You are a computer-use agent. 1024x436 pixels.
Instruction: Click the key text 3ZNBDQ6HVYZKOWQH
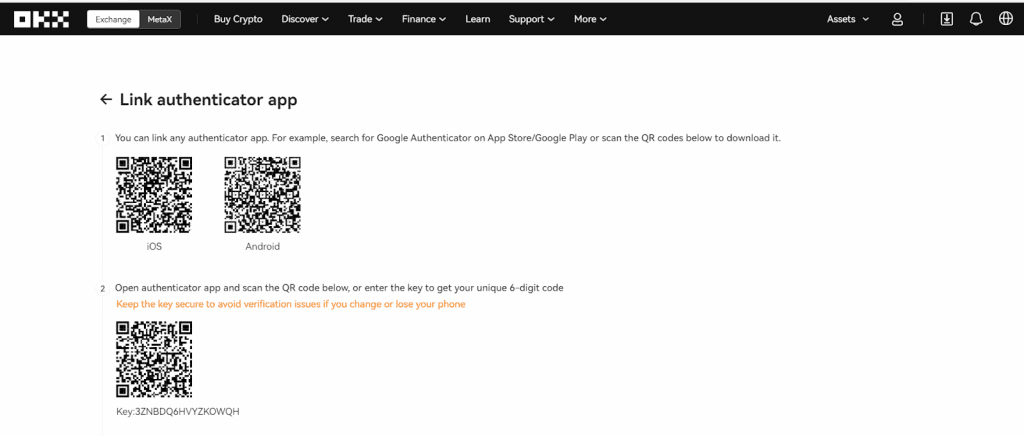click(187, 412)
